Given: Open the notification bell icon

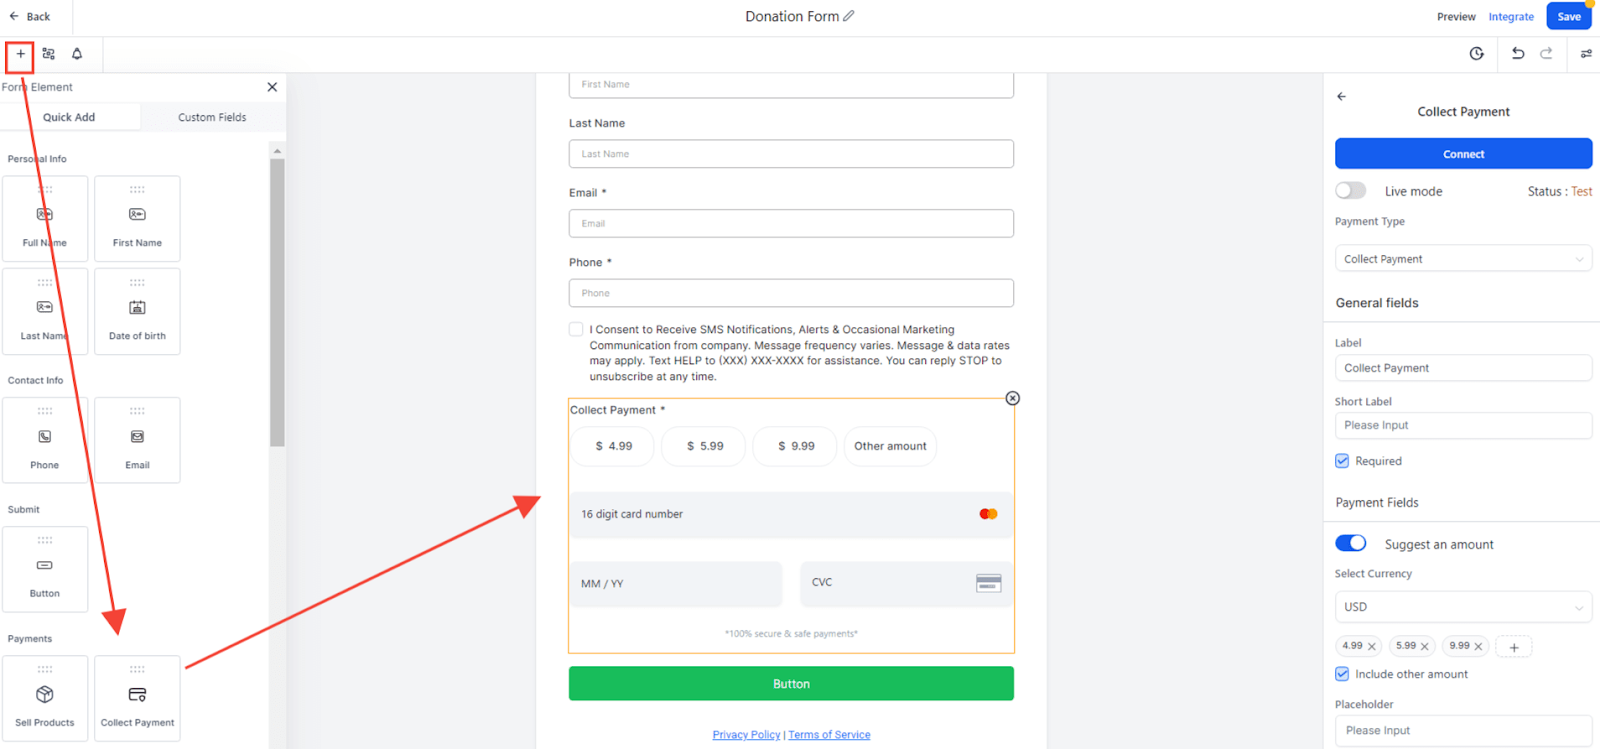Looking at the screenshot, I should (x=77, y=54).
